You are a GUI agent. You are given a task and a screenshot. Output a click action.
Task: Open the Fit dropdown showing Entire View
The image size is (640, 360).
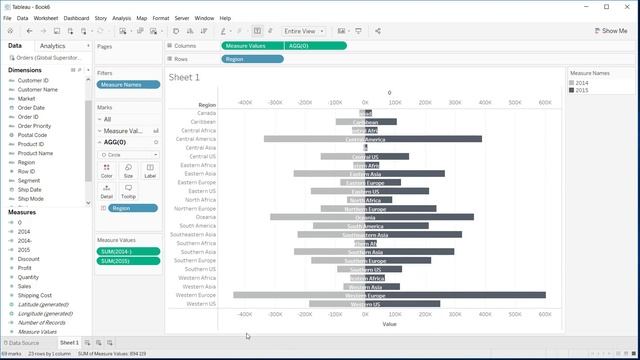tap(303, 31)
